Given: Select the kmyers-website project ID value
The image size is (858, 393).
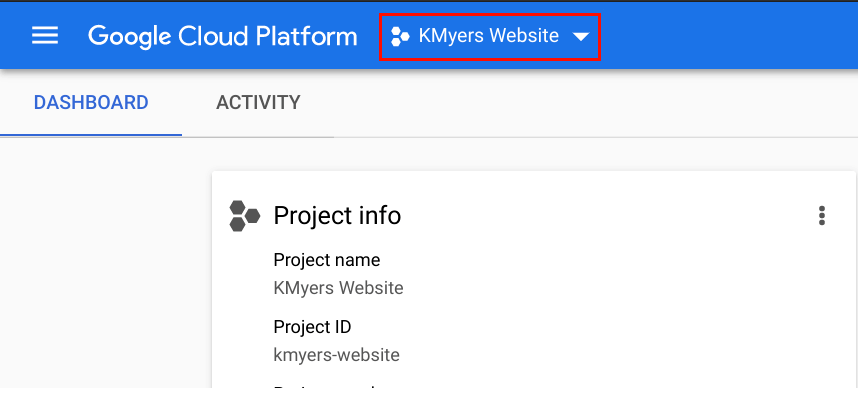Looking at the screenshot, I should tap(337, 355).
